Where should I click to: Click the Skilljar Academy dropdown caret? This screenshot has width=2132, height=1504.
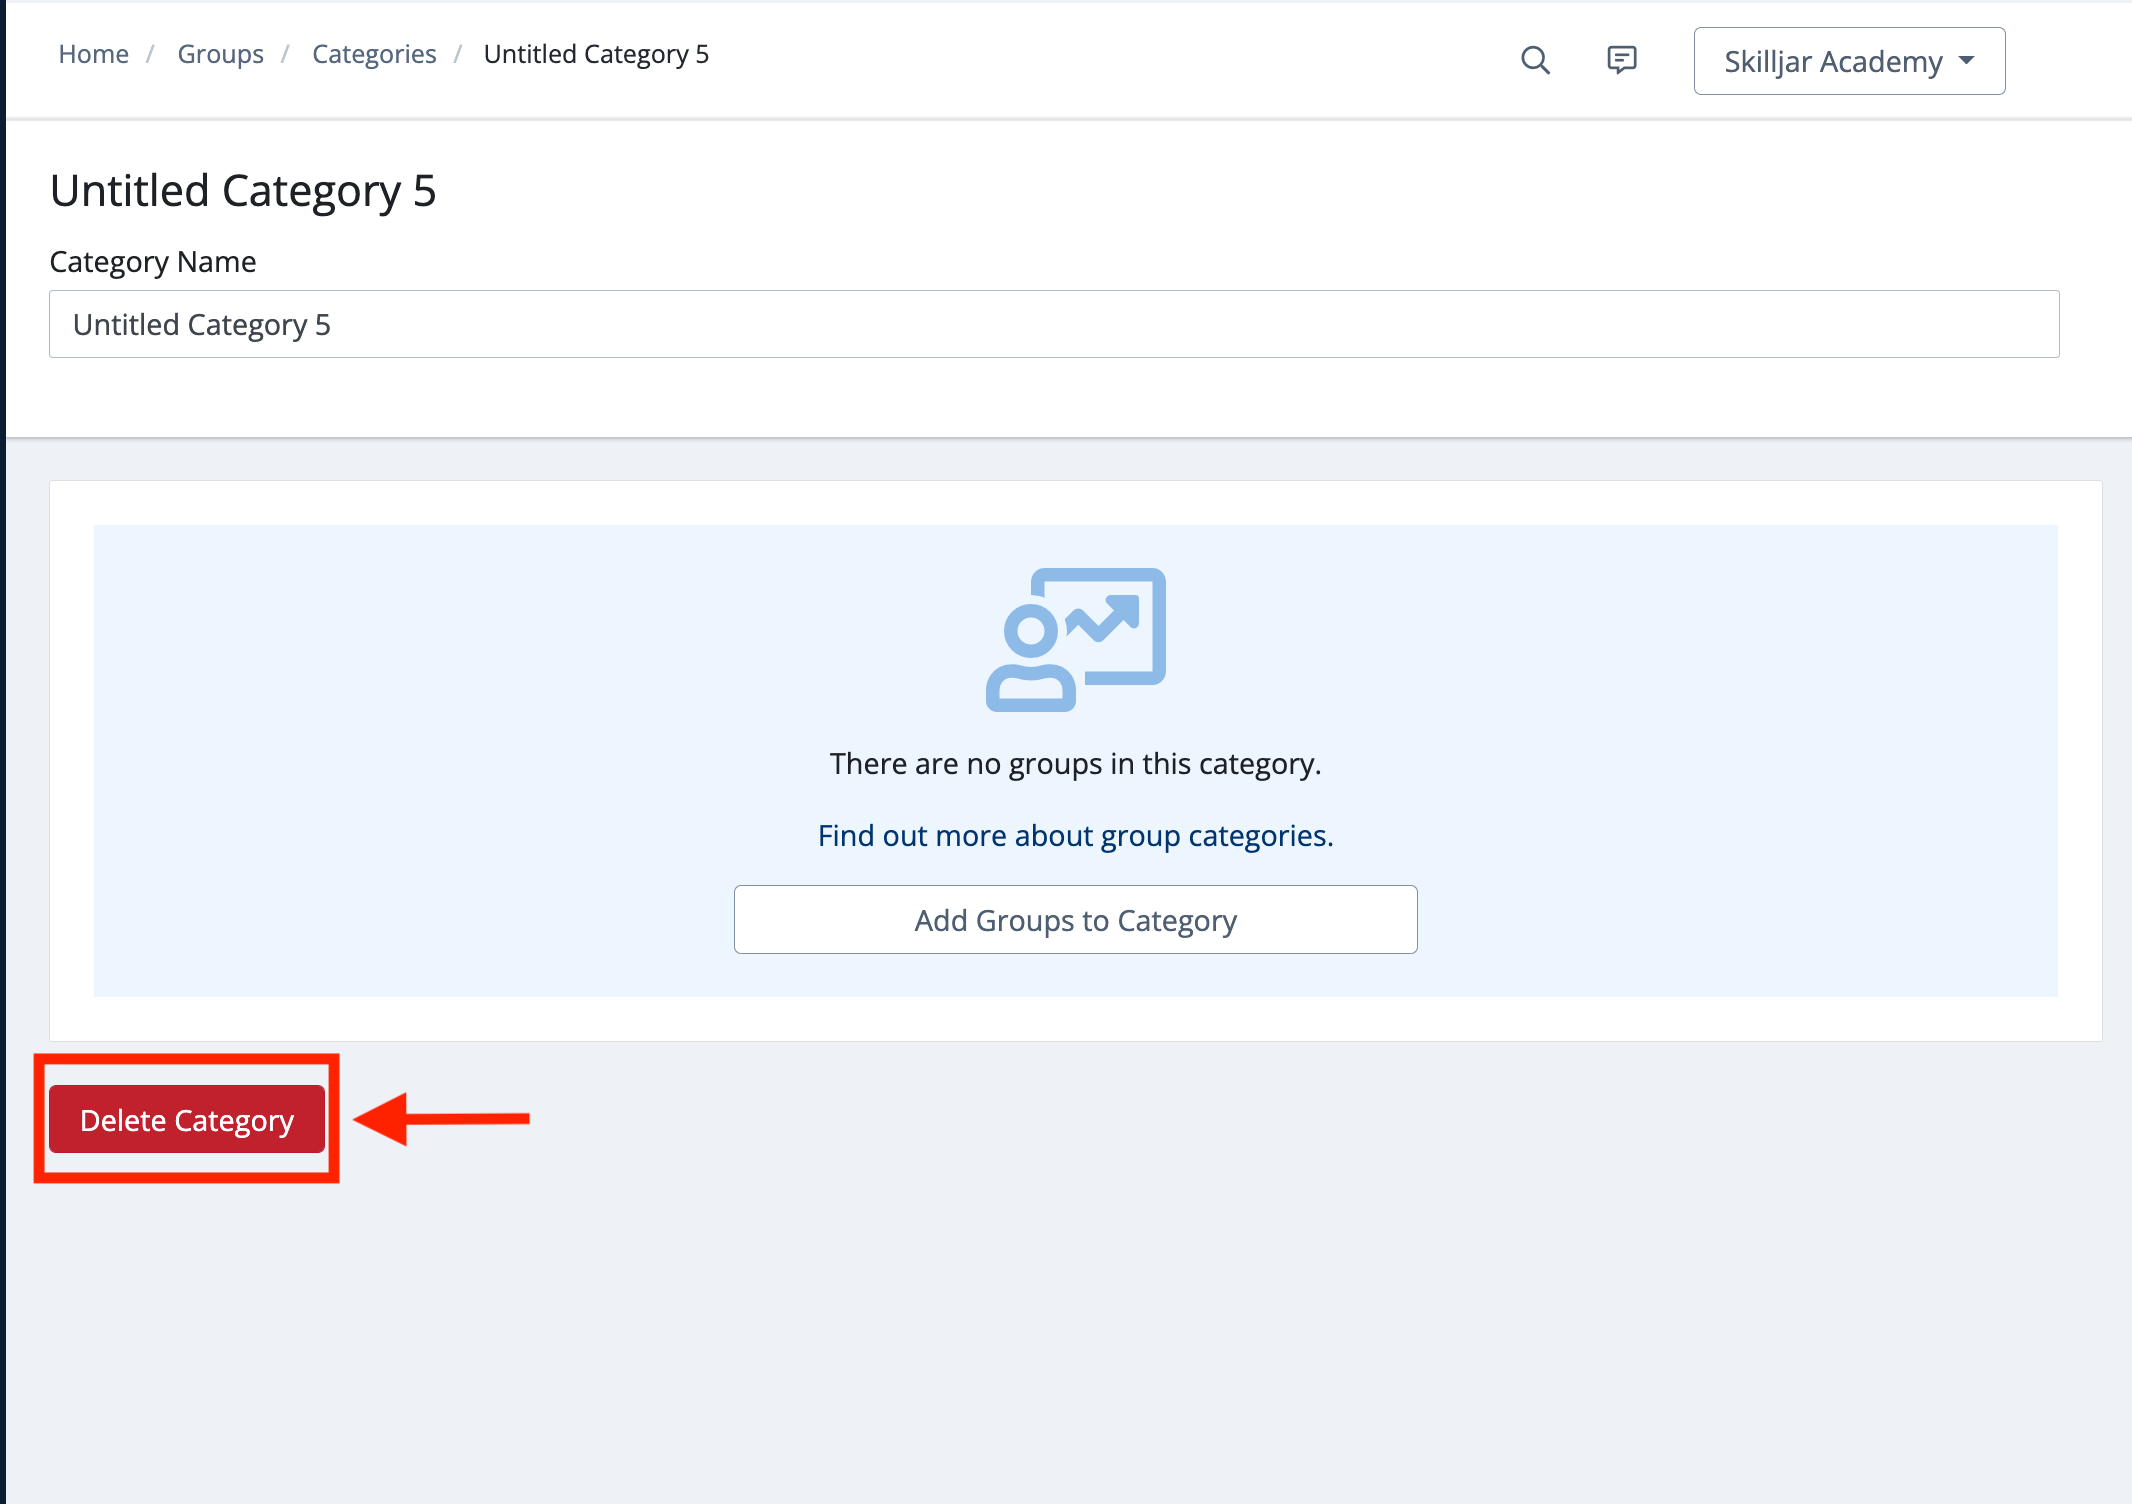[1967, 61]
